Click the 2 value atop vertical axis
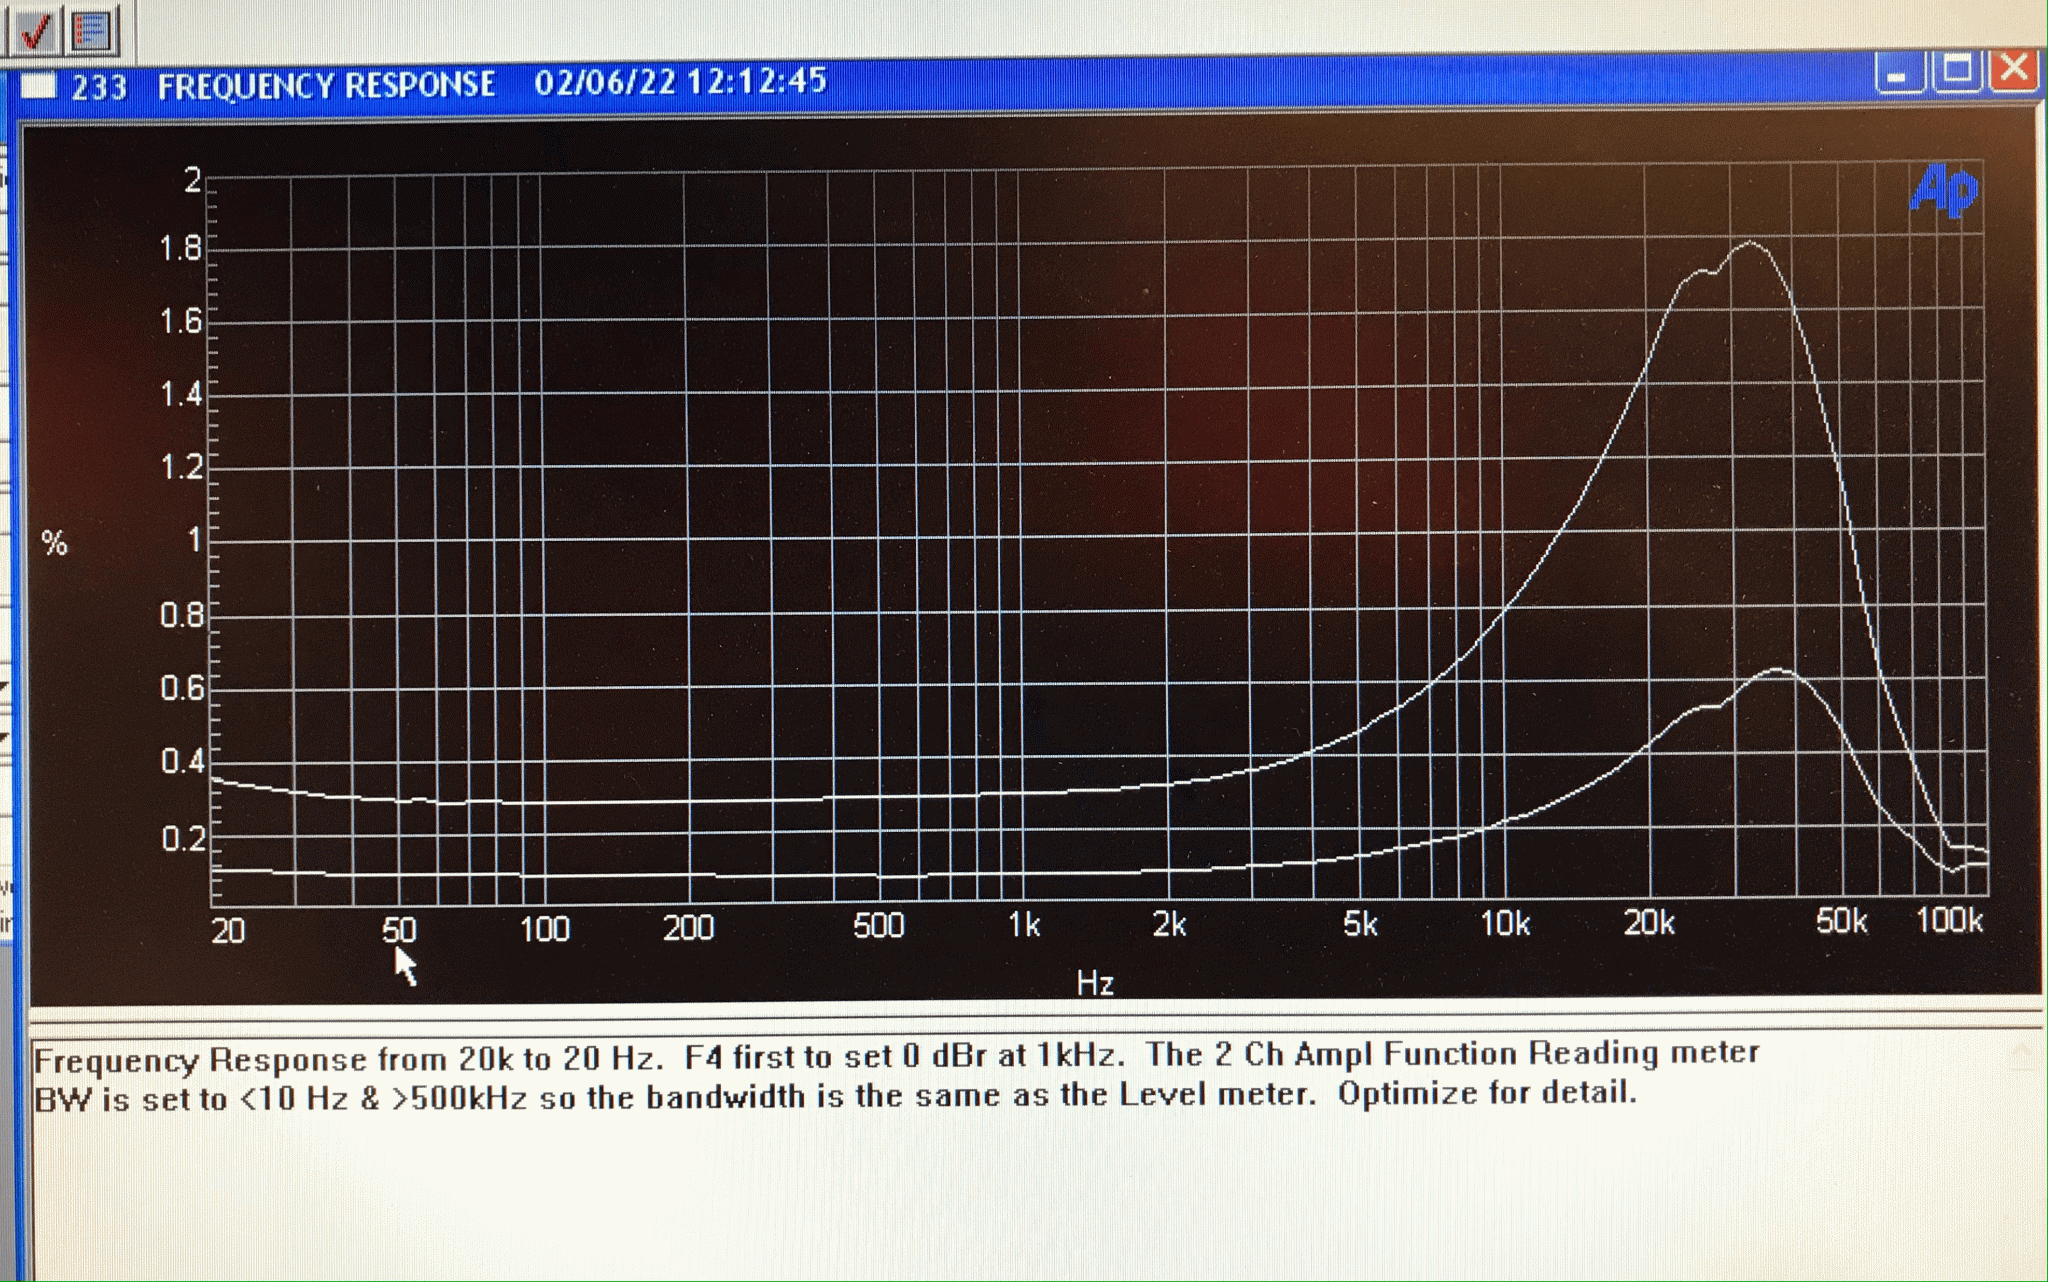 click(192, 180)
